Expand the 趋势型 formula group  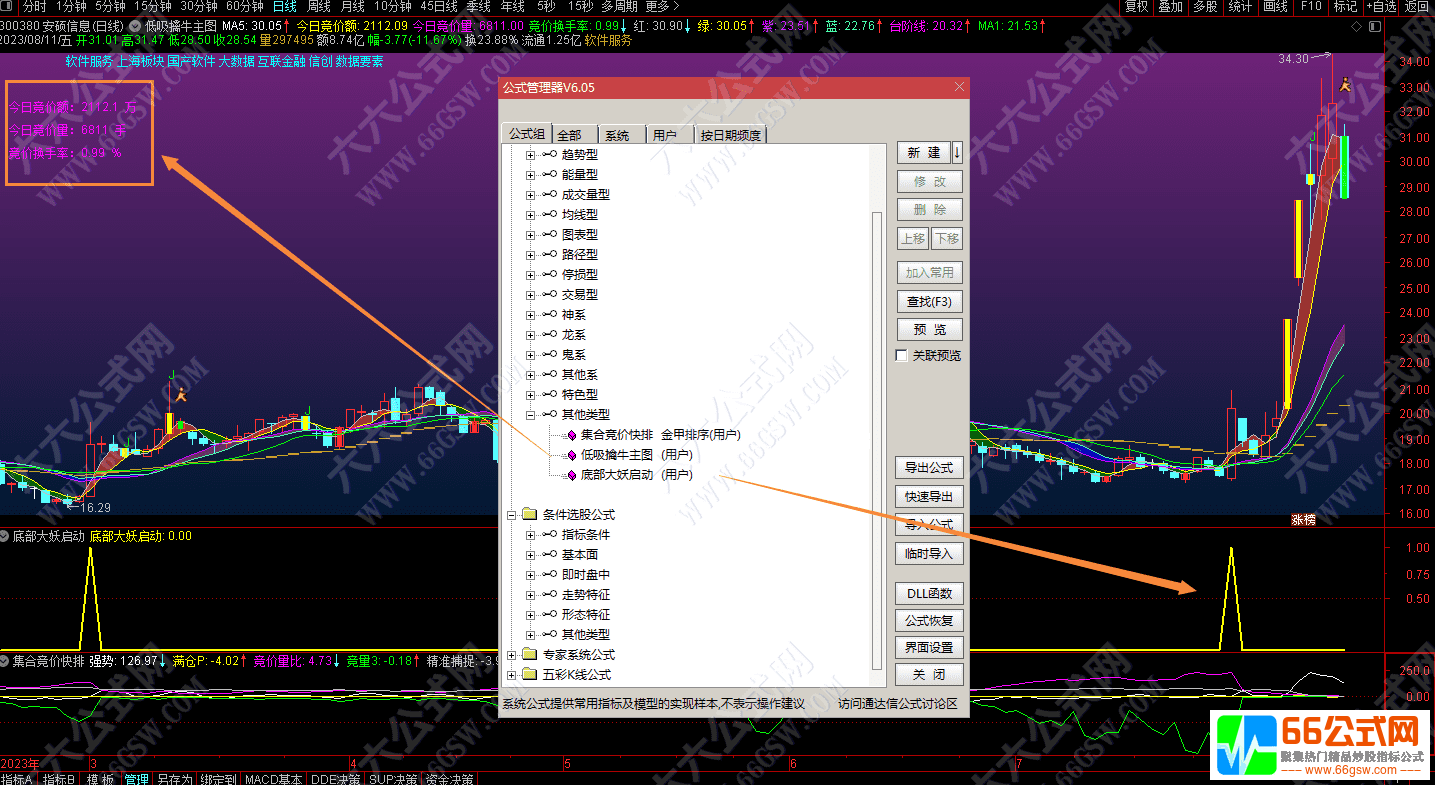pos(530,155)
